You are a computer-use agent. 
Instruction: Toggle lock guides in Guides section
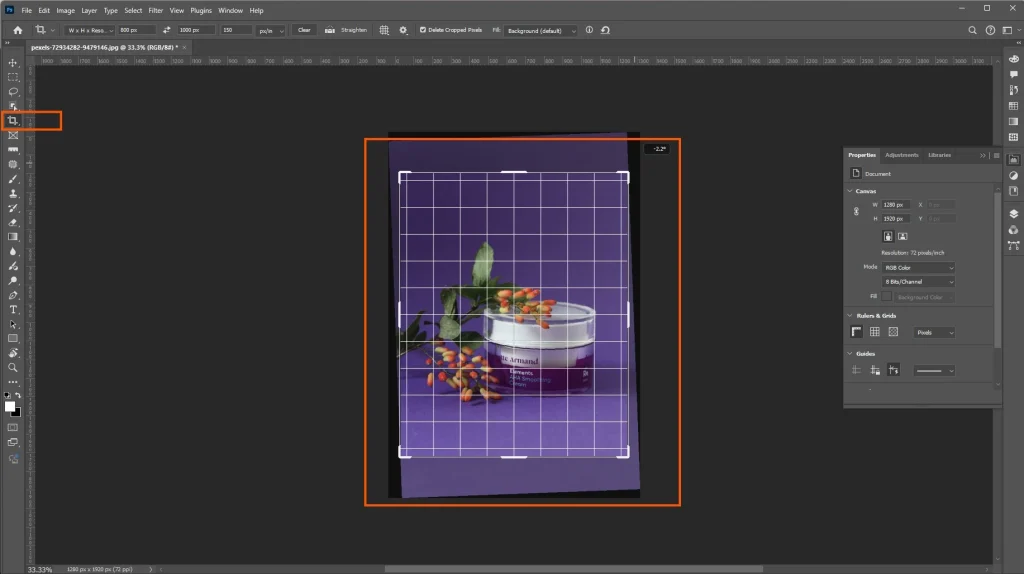coord(875,370)
